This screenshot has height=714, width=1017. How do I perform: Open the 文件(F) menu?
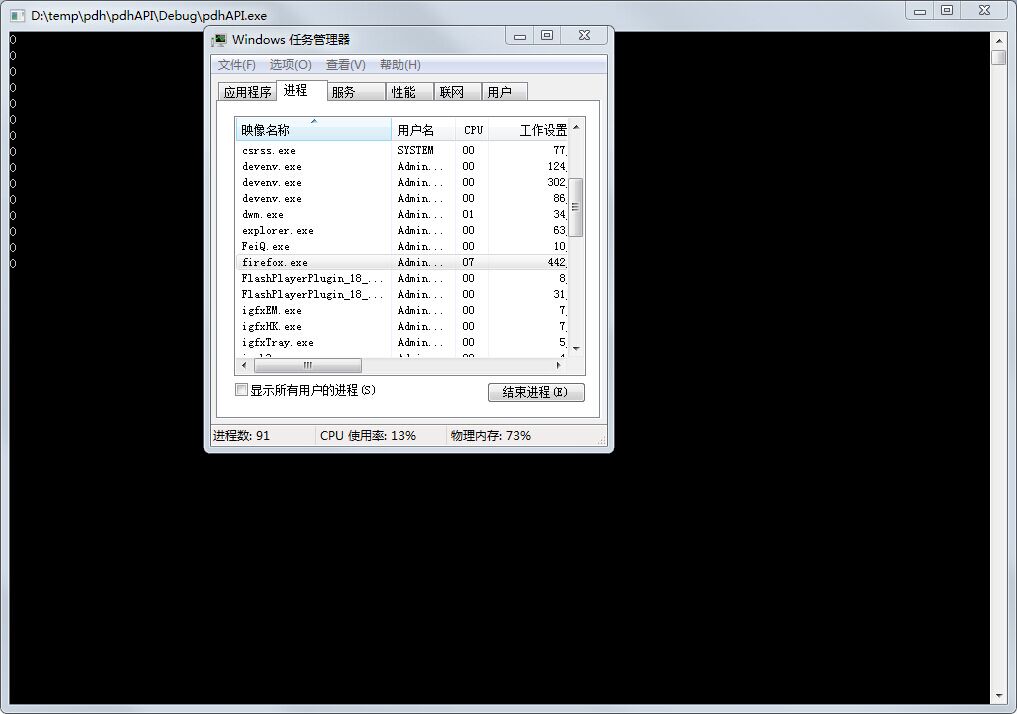tap(237, 65)
